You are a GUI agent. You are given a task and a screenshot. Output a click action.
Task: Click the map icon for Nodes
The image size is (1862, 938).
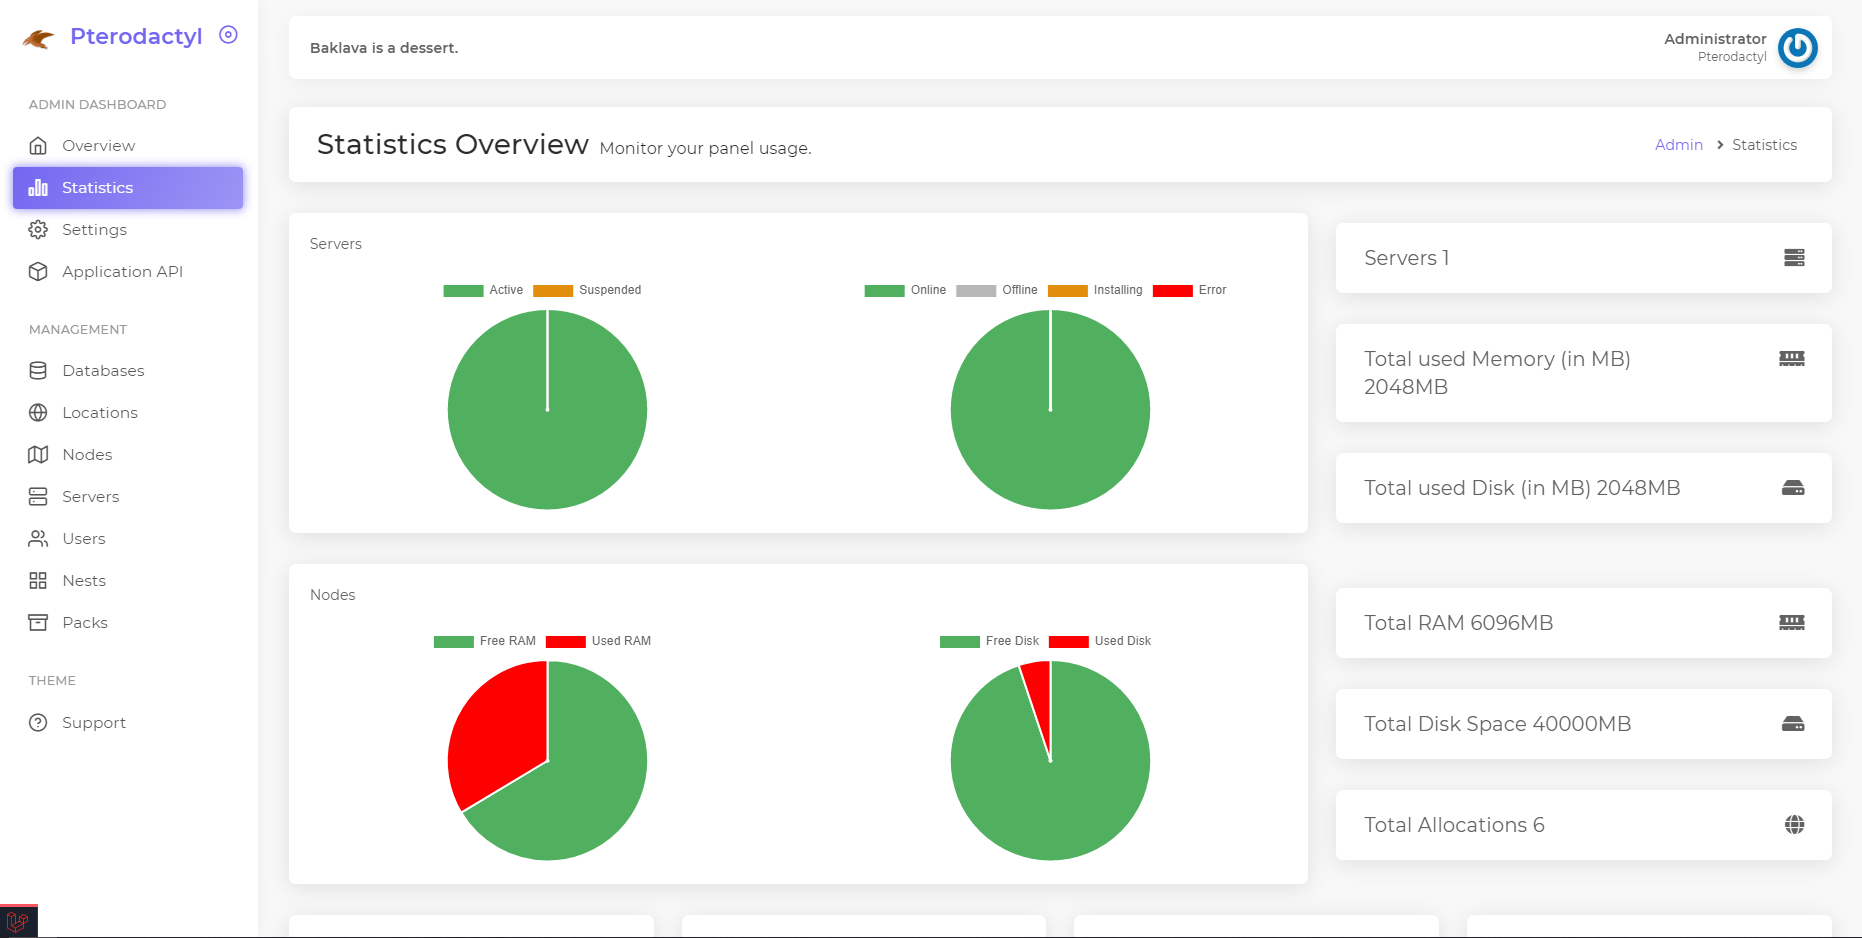click(38, 455)
